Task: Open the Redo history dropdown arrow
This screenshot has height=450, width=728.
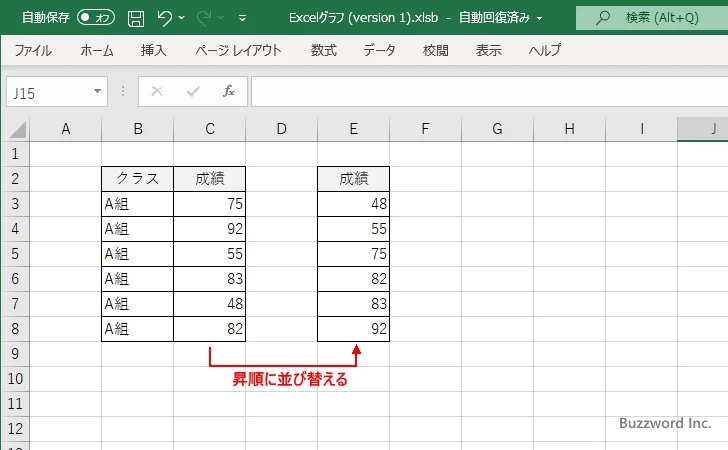Action: click(221, 18)
